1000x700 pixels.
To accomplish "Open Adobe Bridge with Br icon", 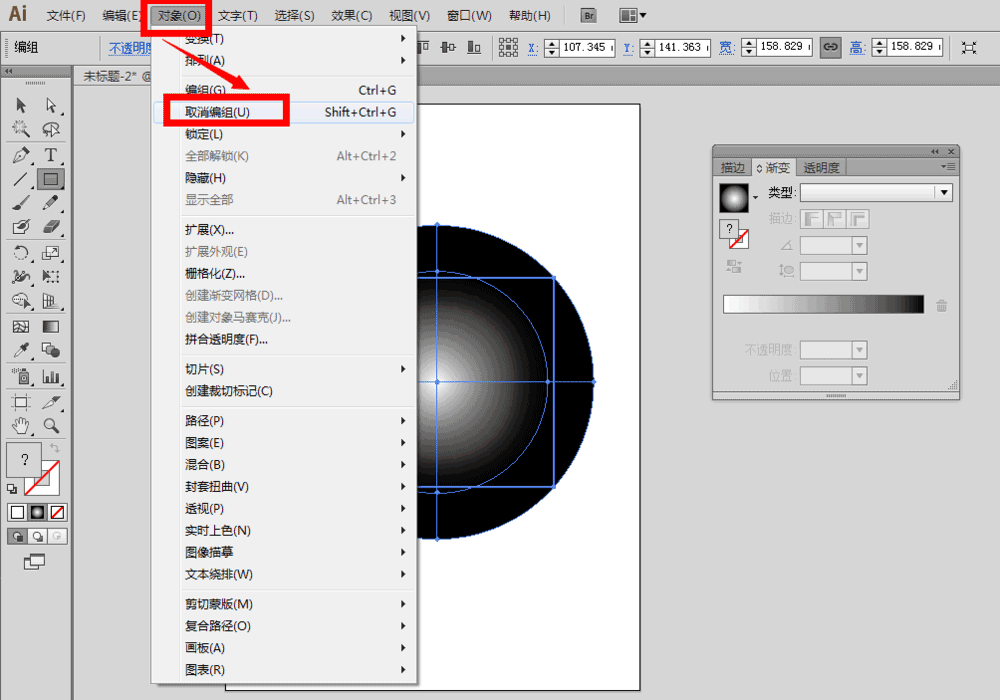I will point(589,16).
